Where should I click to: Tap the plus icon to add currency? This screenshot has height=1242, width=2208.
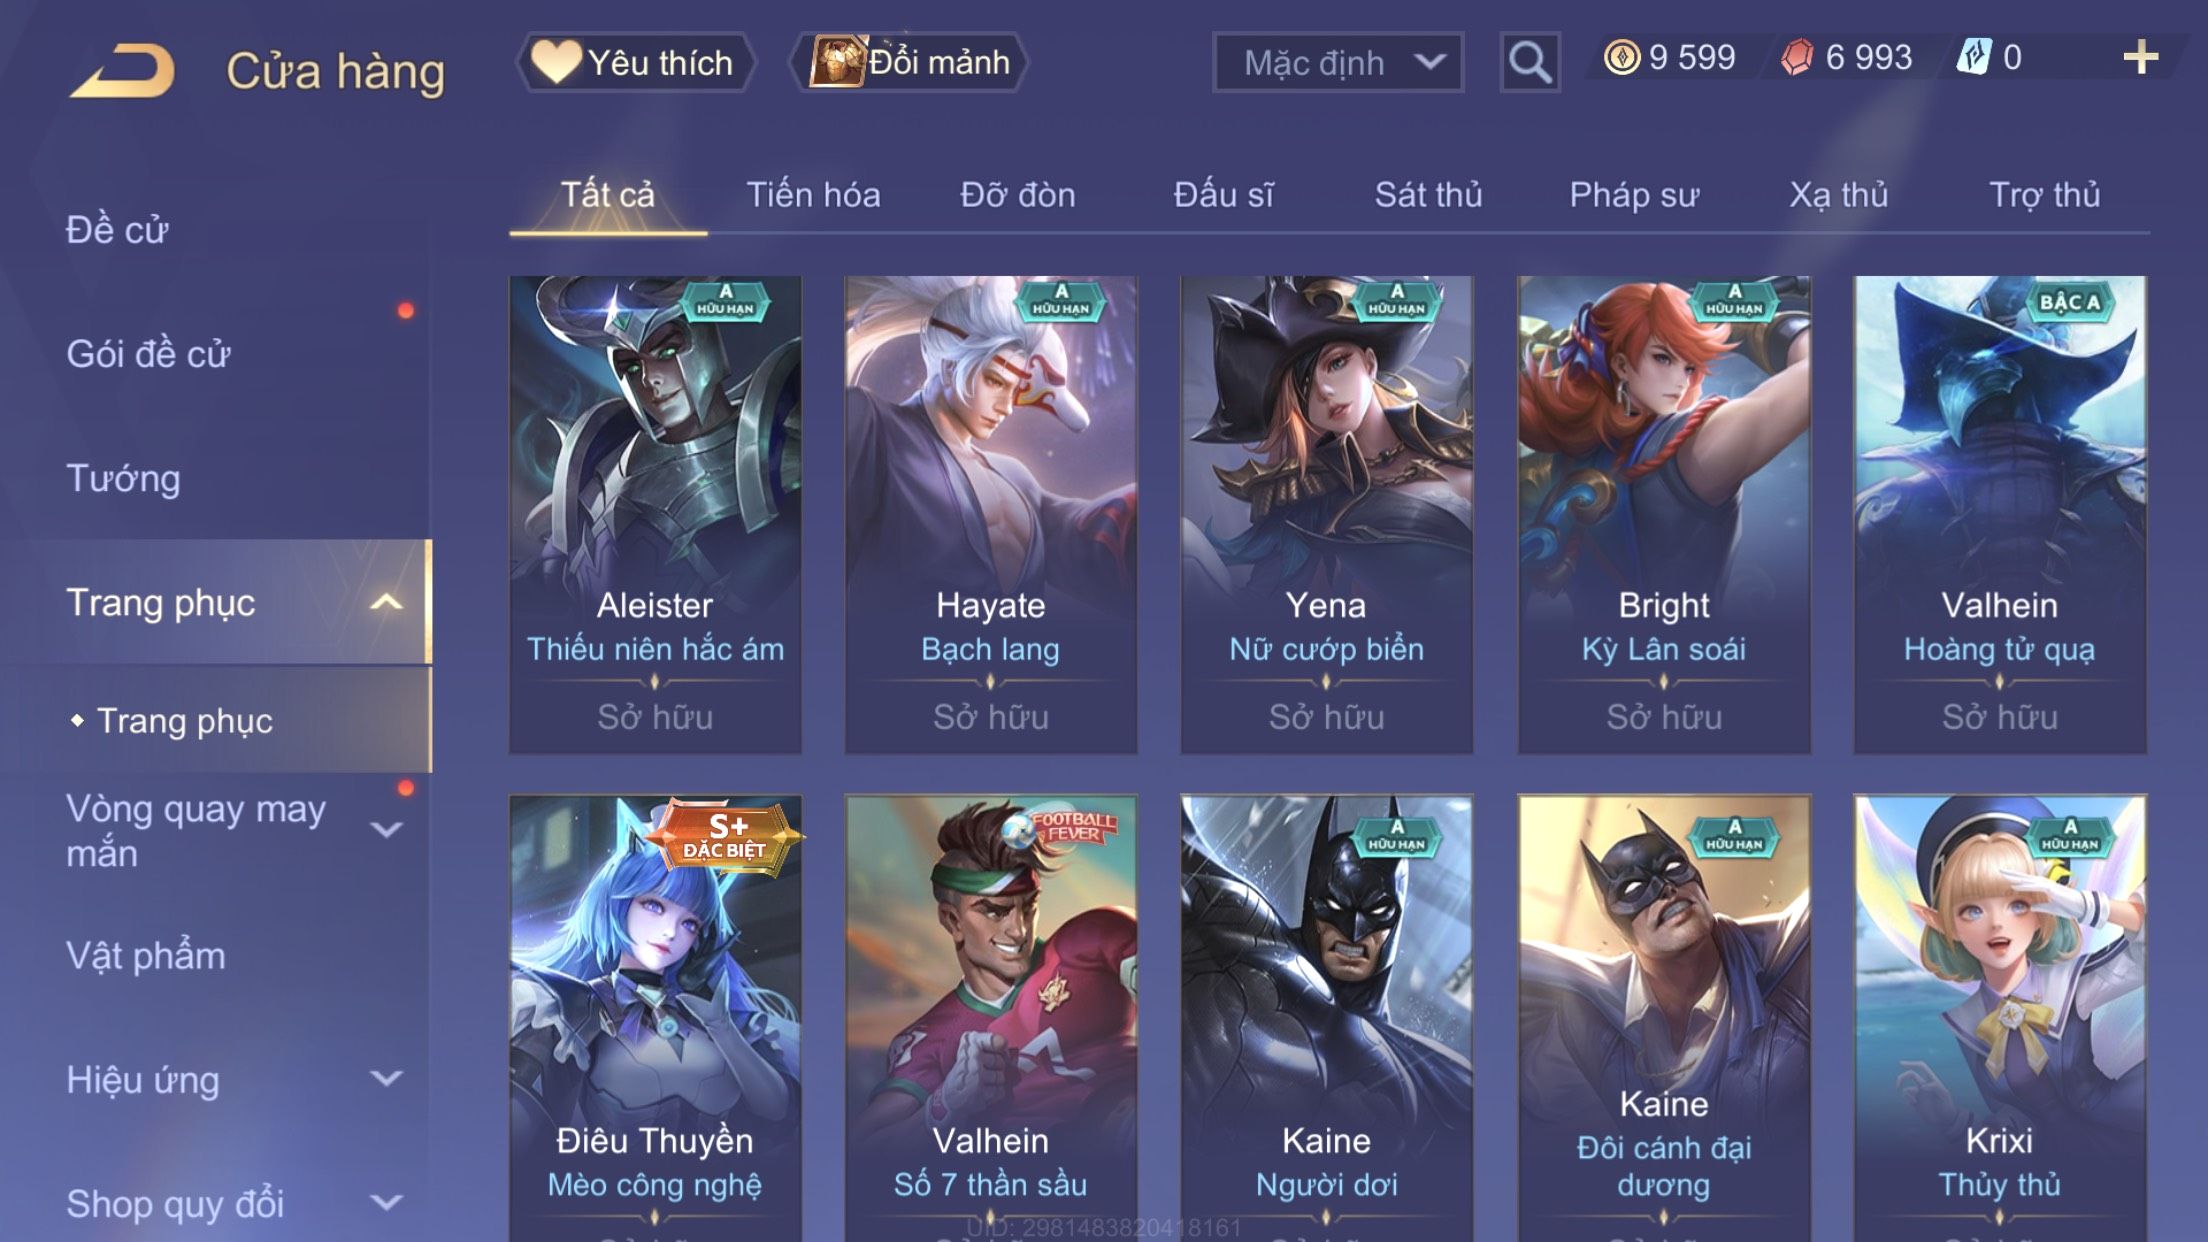2140,57
